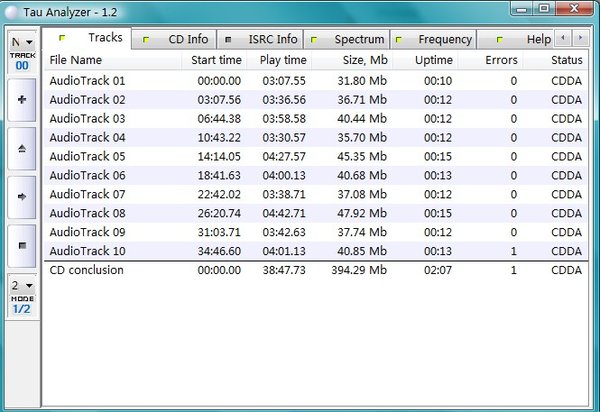Screen dimensions: 600x412
Task: Click the eject disc button
Action: (x=22, y=148)
